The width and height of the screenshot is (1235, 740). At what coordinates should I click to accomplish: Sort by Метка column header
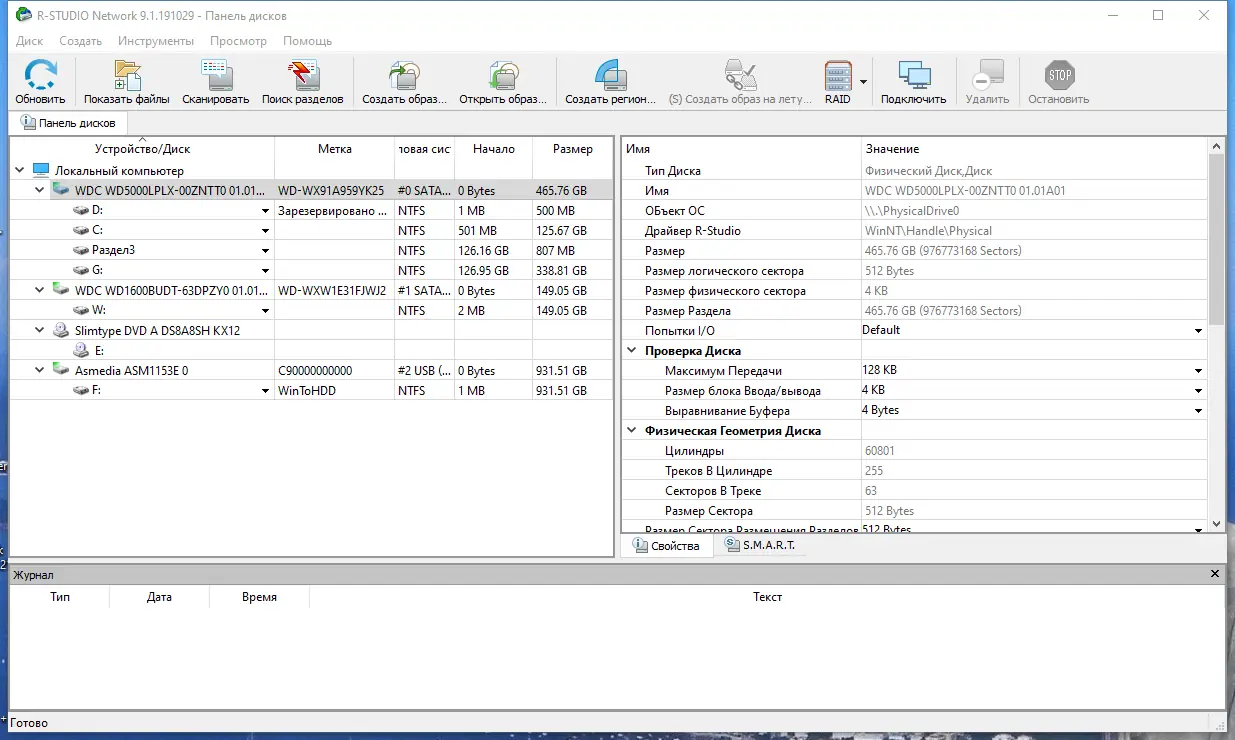pos(335,149)
